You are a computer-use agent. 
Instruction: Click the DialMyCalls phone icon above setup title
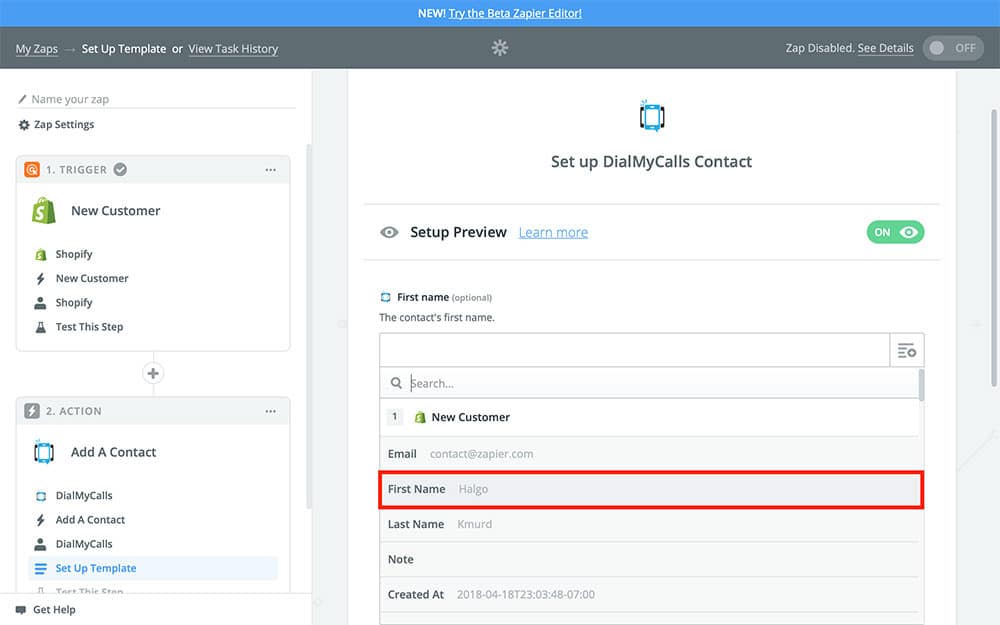652,116
